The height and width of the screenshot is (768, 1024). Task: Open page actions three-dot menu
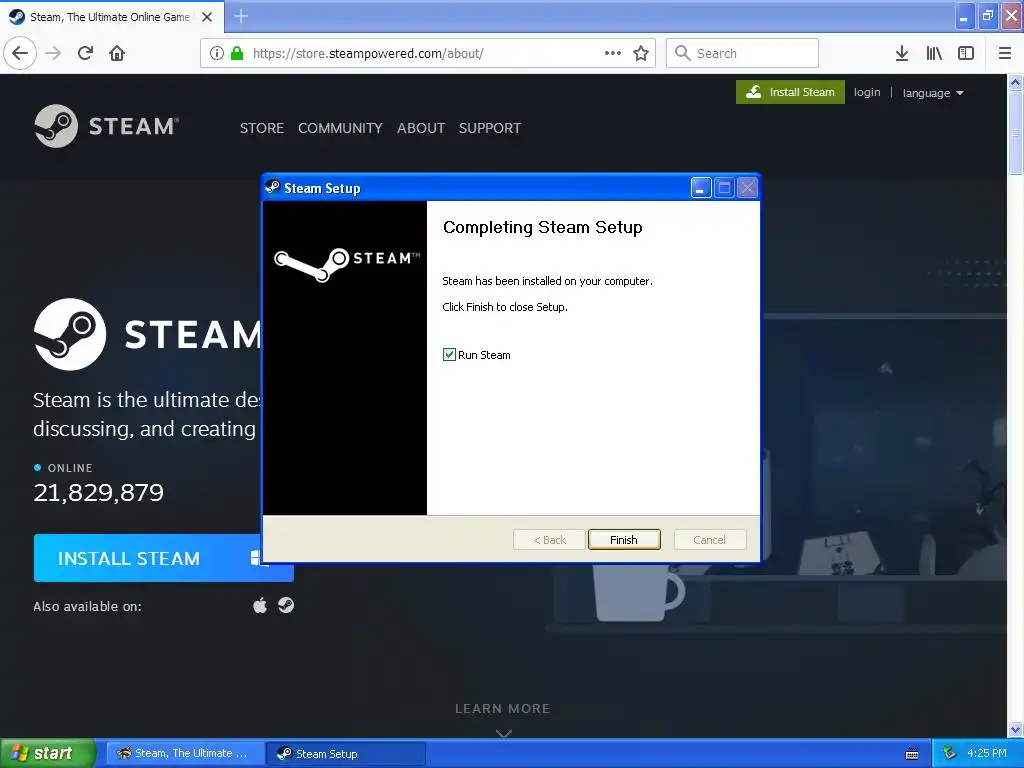click(613, 53)
